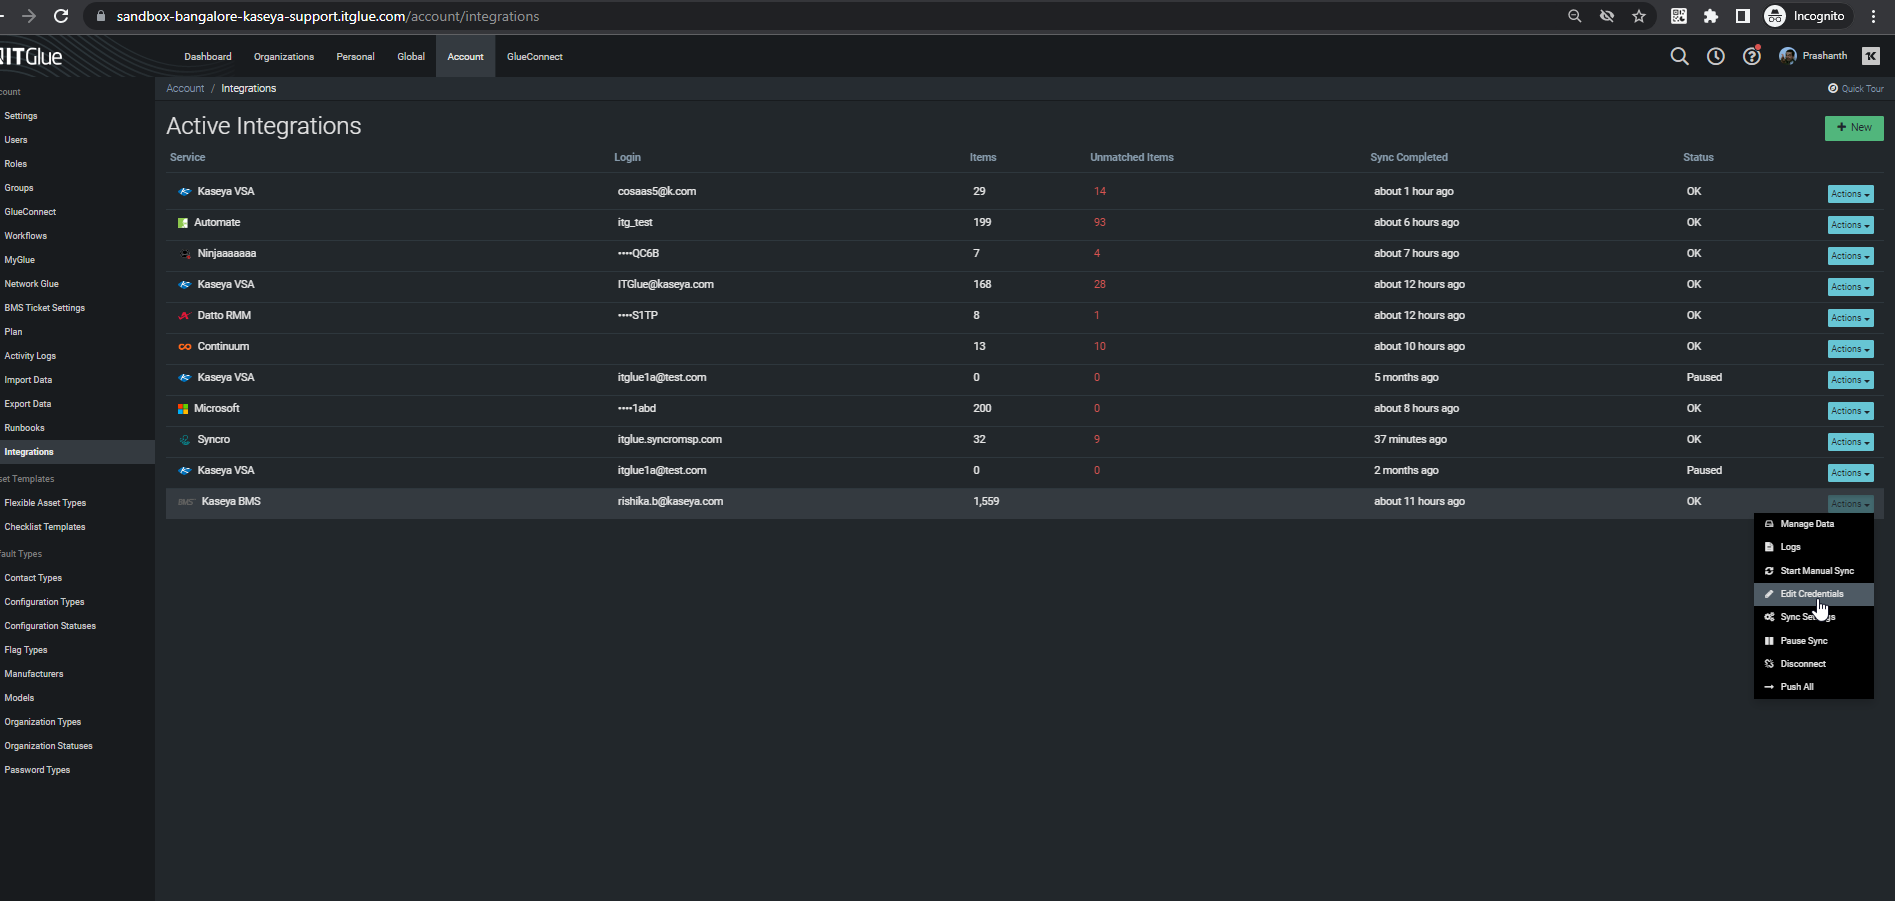Click browser zoom magnifier icon in address bar
This screenshot has width=1895, height=901.
pos(1575,16)
